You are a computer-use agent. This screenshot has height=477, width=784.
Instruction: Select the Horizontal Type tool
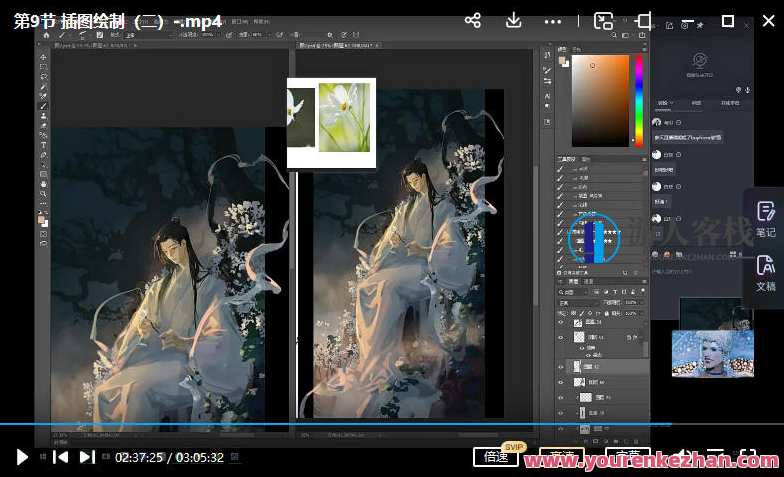coord(44,145)
